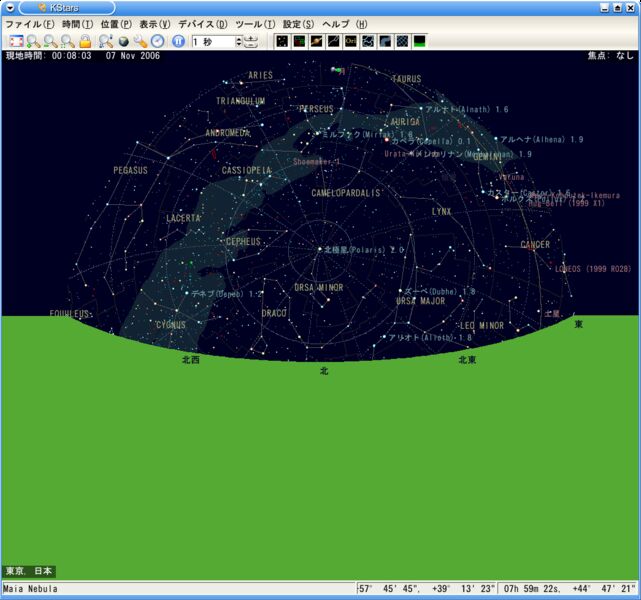Toggle the green ground horizon display
This screenshot has height=600, width=641.
pos(420,41)
